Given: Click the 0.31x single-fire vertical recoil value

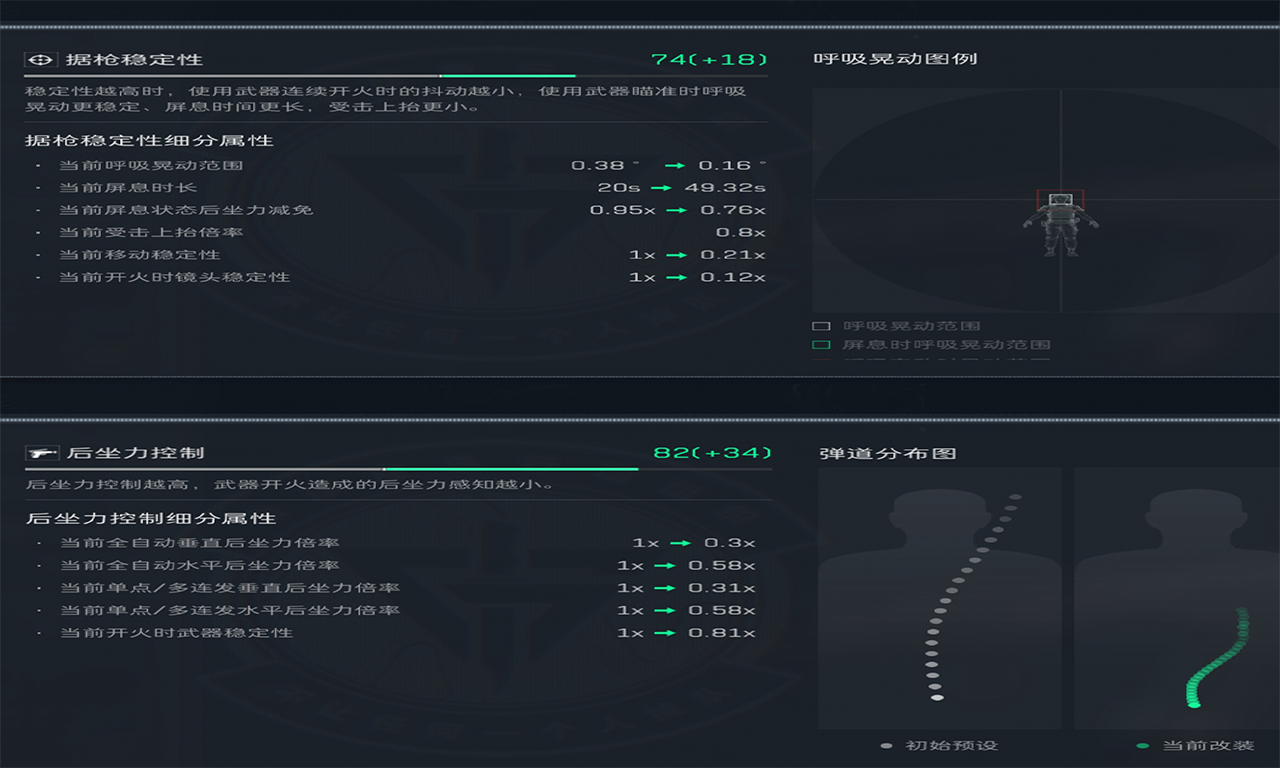Looking at the screenshot, I should [722, 588].
